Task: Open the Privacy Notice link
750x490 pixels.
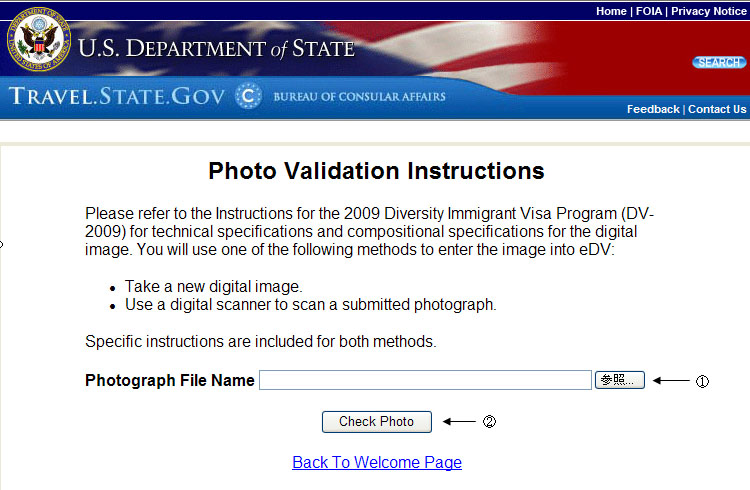Action: pos(708,11)
